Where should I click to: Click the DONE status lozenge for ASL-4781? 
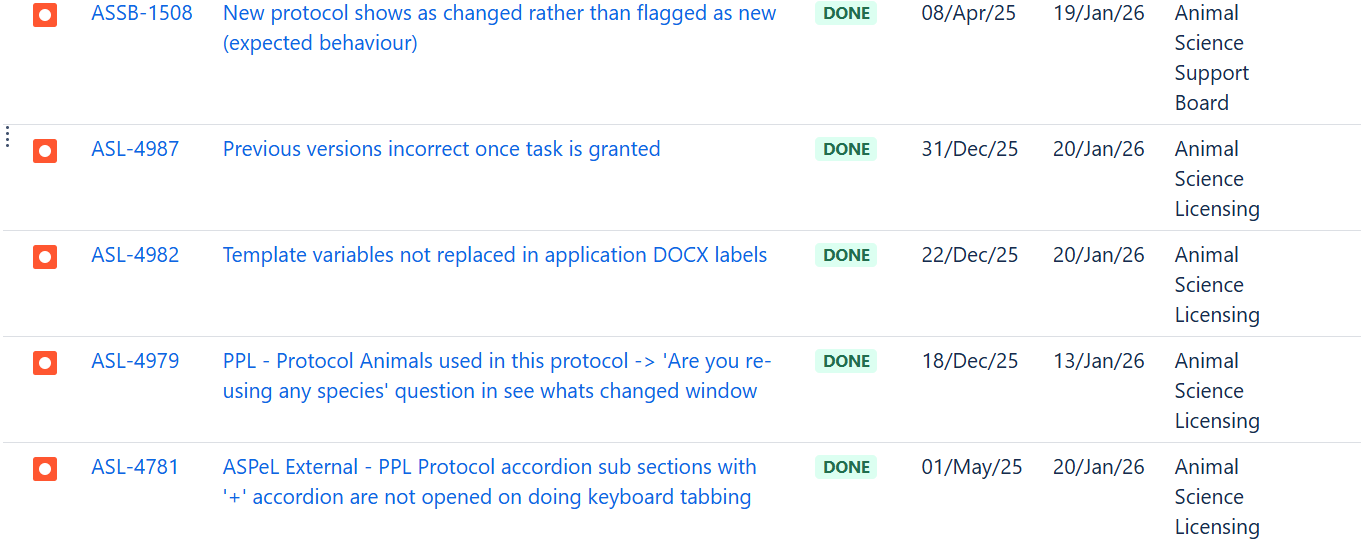pyautogui.click(x=846, y=468)
